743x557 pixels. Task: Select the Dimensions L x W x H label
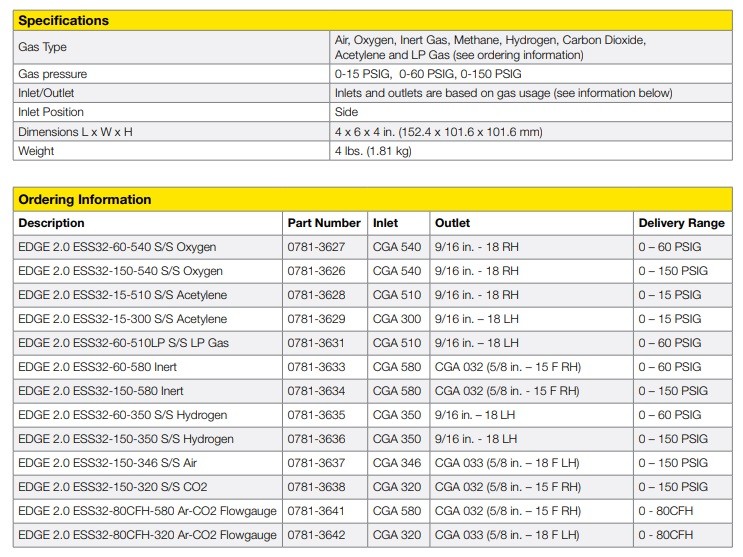[75, 132]
